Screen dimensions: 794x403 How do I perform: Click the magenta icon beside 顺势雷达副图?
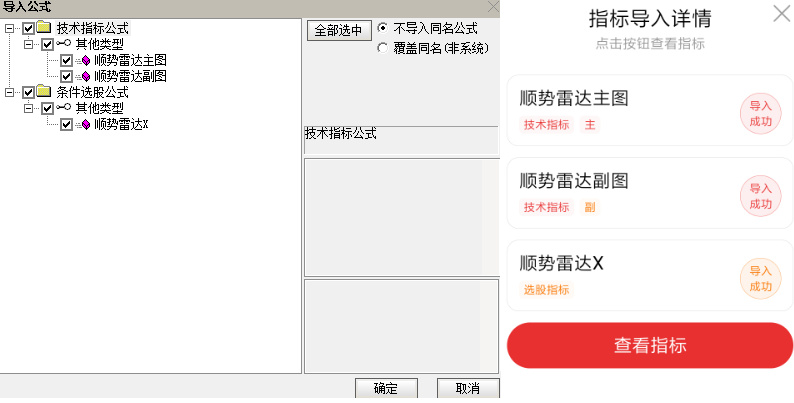pyautogui.click(x=85, y=76)
